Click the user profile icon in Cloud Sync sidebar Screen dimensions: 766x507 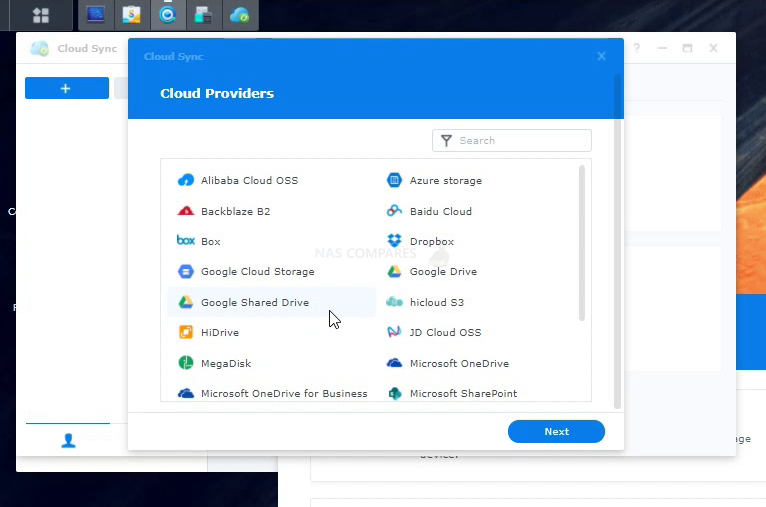[68, 441]
